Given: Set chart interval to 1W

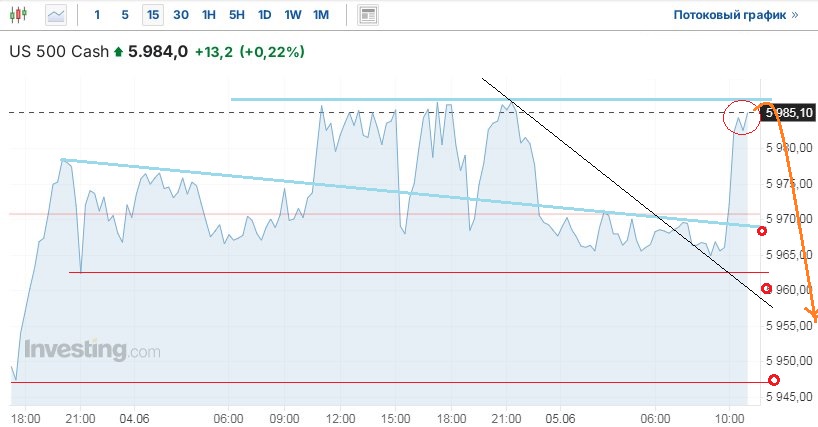Looking at the screenshot, I should pos(292,15).
